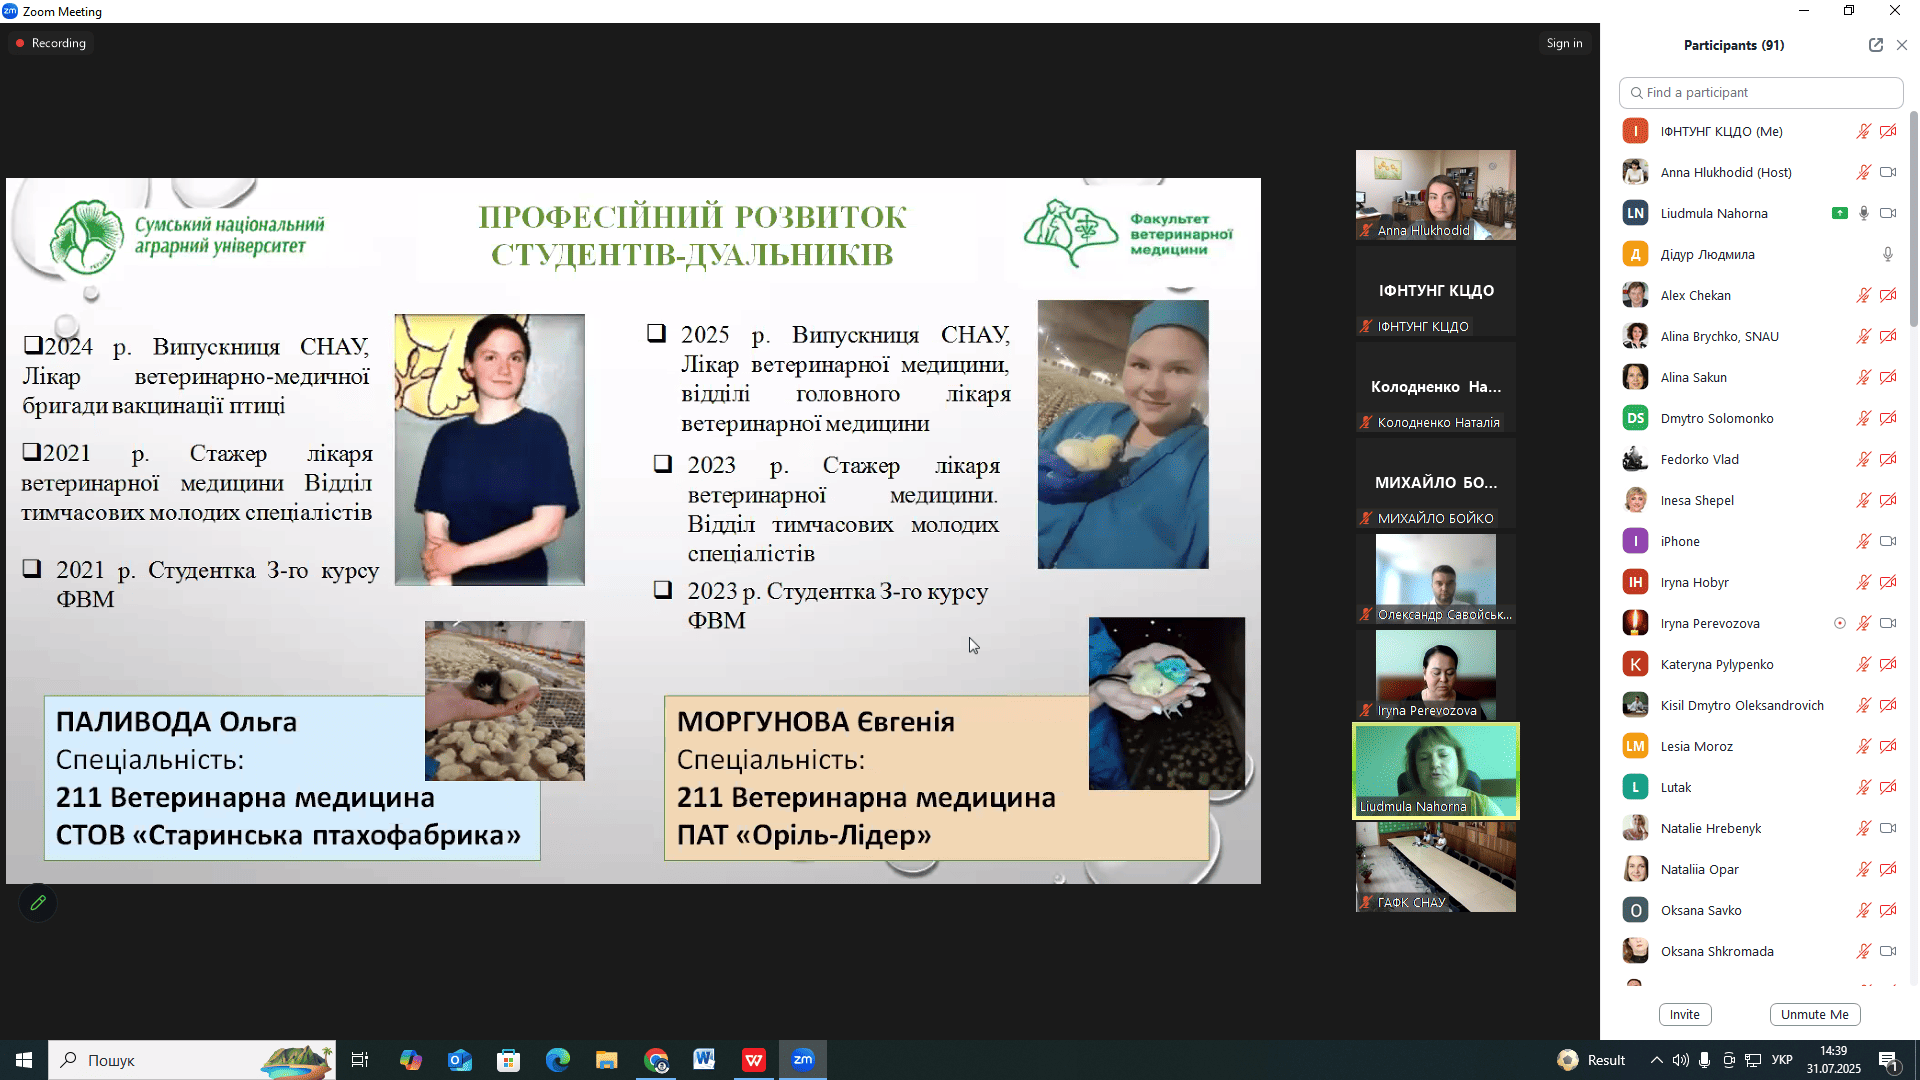Click the annotation pencil icon below the shared slide
The height and width of the screenshot is (1080, 1920).
(x=38, y=903)
